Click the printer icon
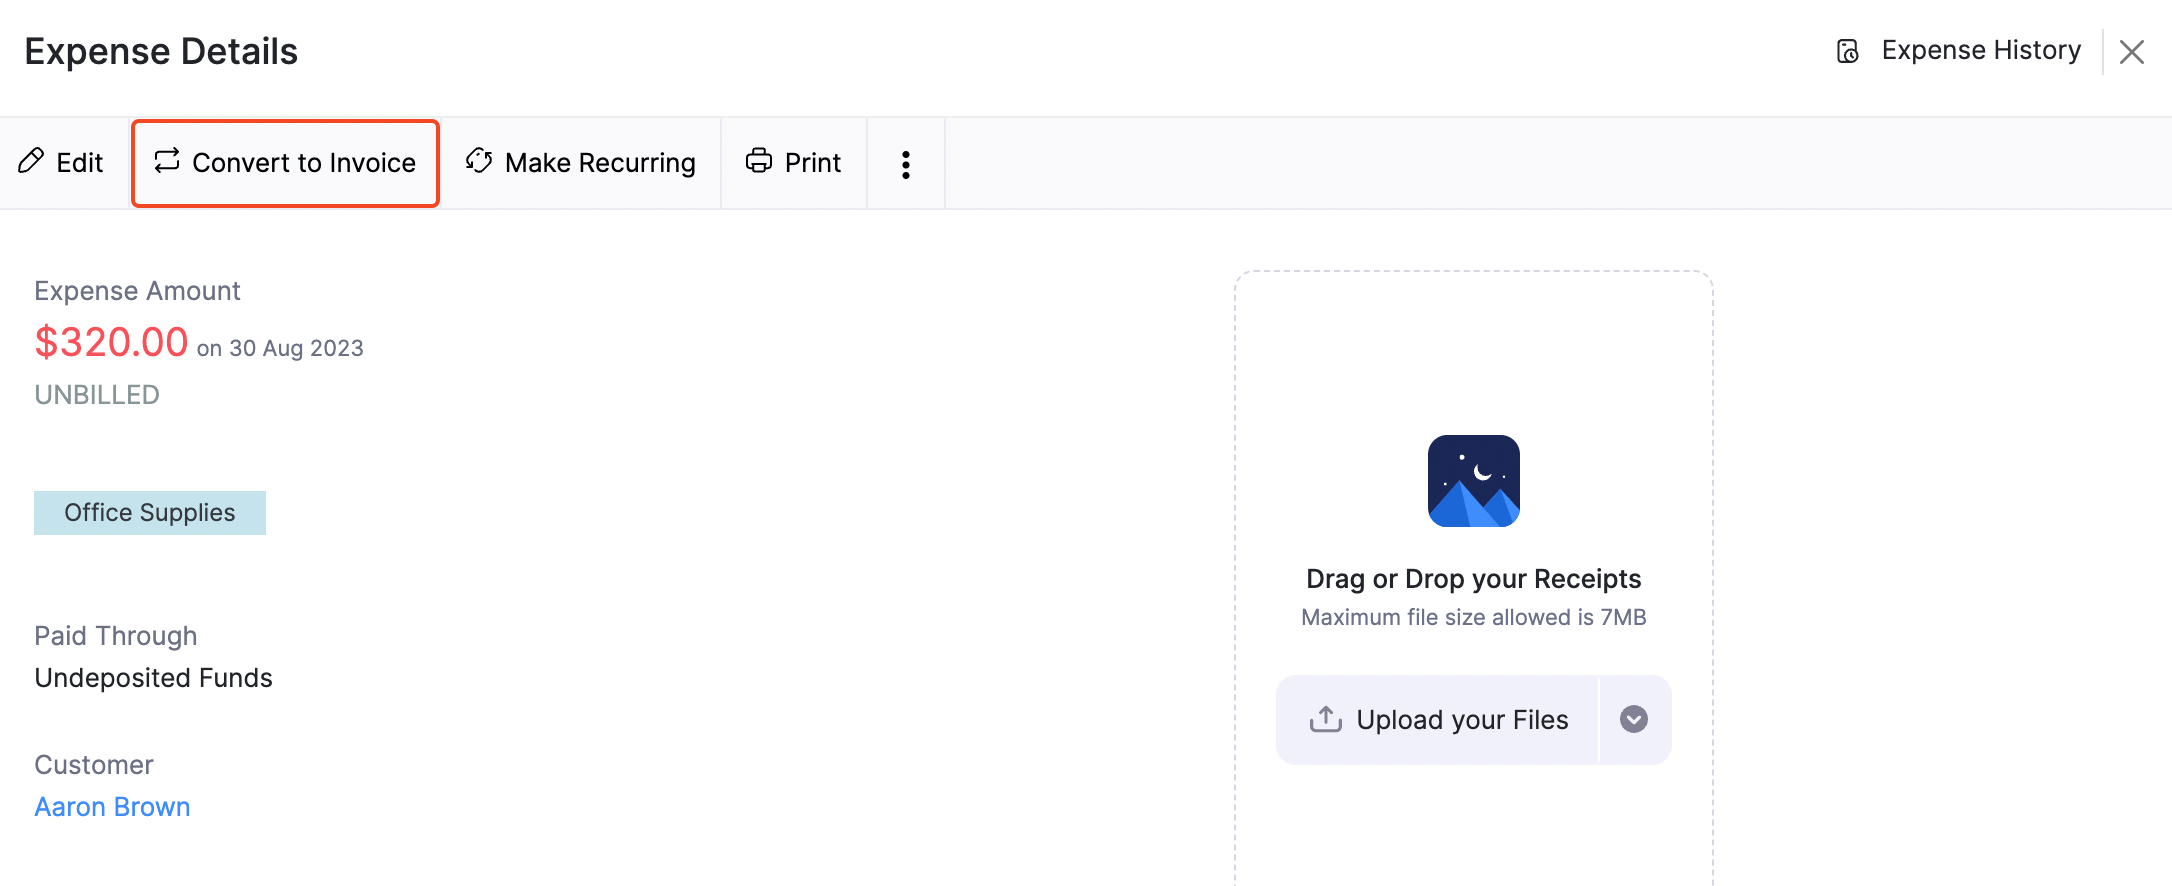Image resolution: width=2172 pixels, height=886 pixels. 759,161
